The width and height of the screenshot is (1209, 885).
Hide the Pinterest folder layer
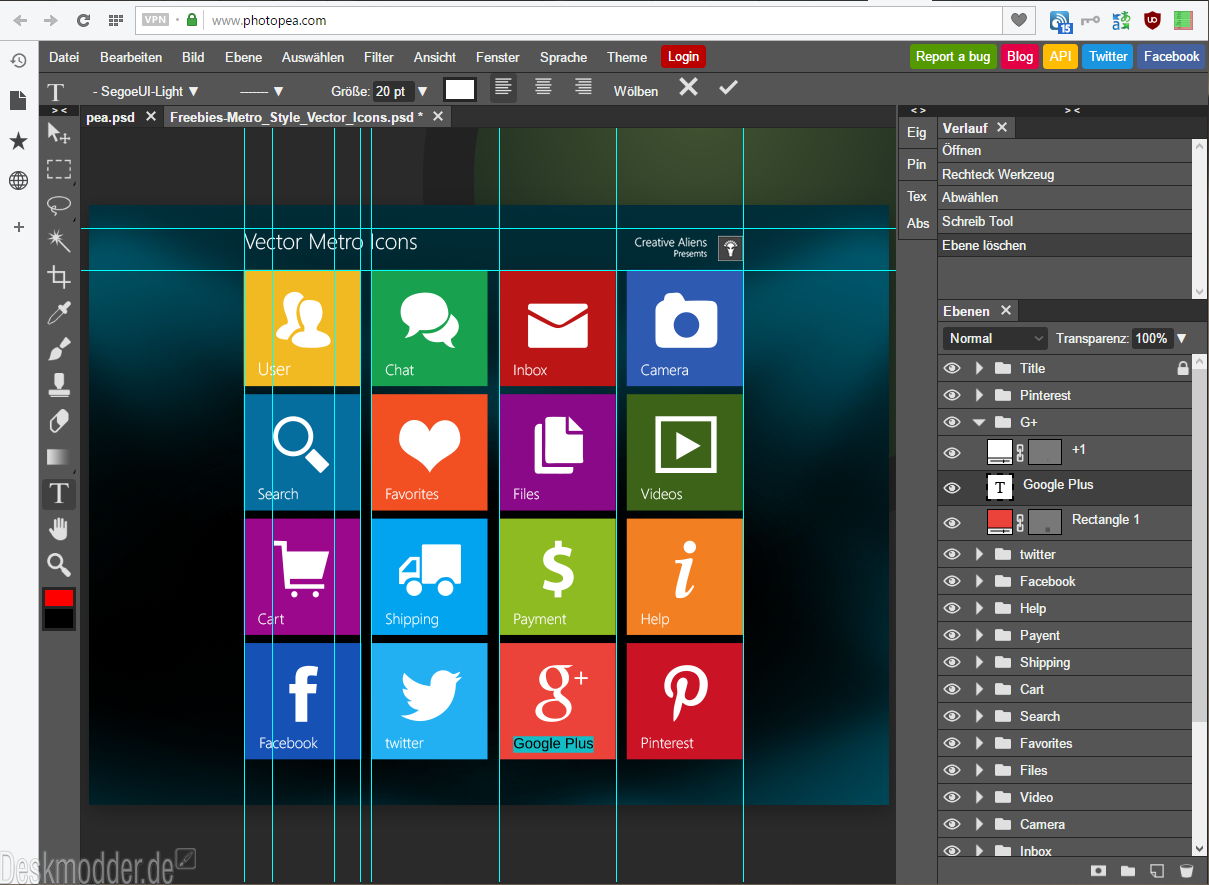951,395
